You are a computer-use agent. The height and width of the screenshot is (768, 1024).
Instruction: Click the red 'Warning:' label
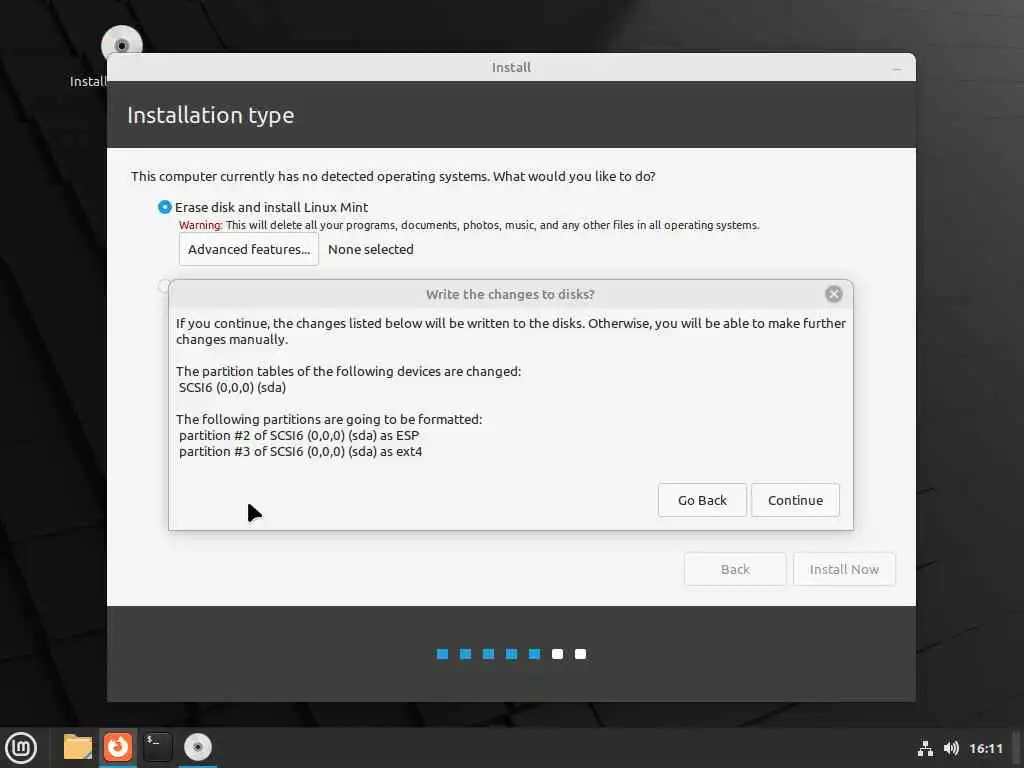pos(200,225)
